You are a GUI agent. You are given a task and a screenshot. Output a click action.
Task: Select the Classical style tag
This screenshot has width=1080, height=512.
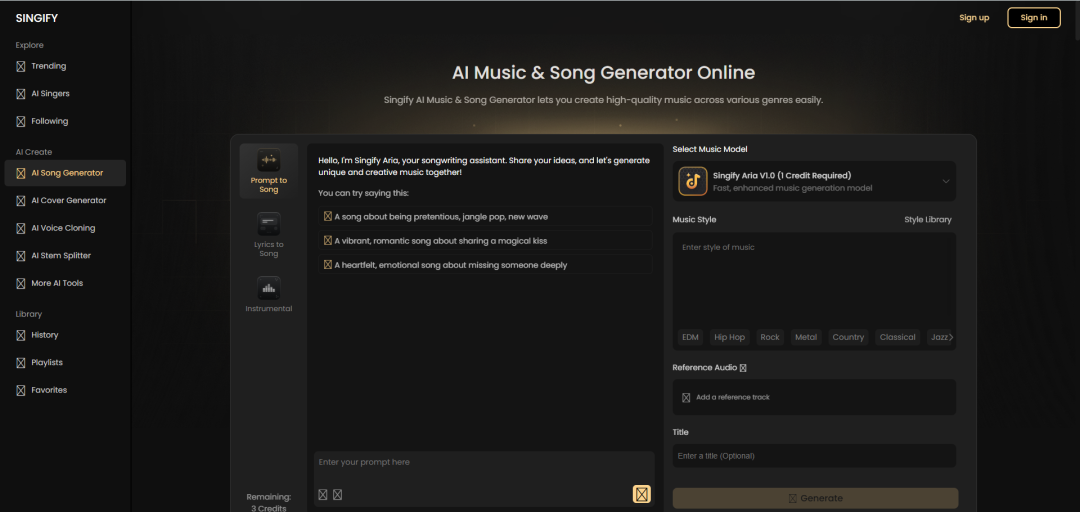(897, 338)
